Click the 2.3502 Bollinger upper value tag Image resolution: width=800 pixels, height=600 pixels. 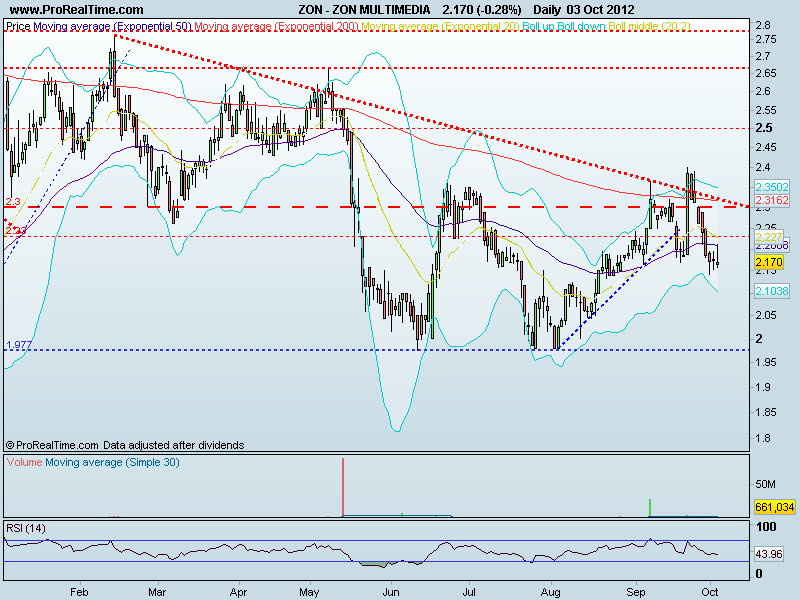point(772,187)
